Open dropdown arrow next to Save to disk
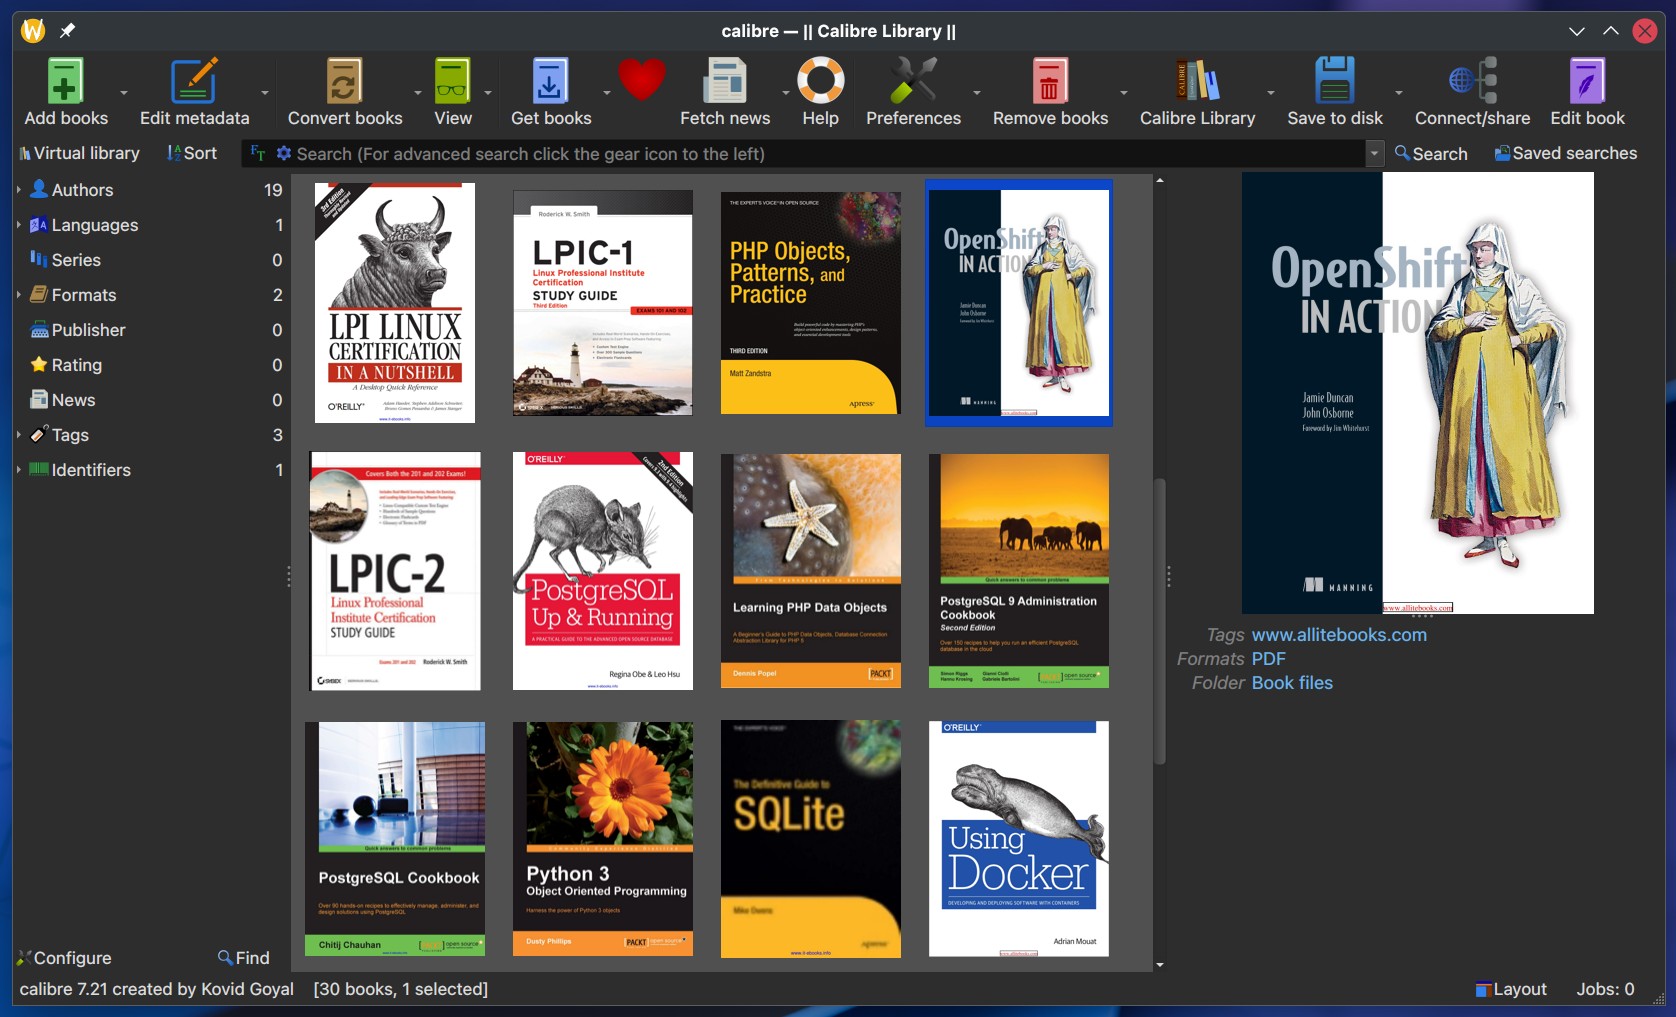 [1399, 93]
